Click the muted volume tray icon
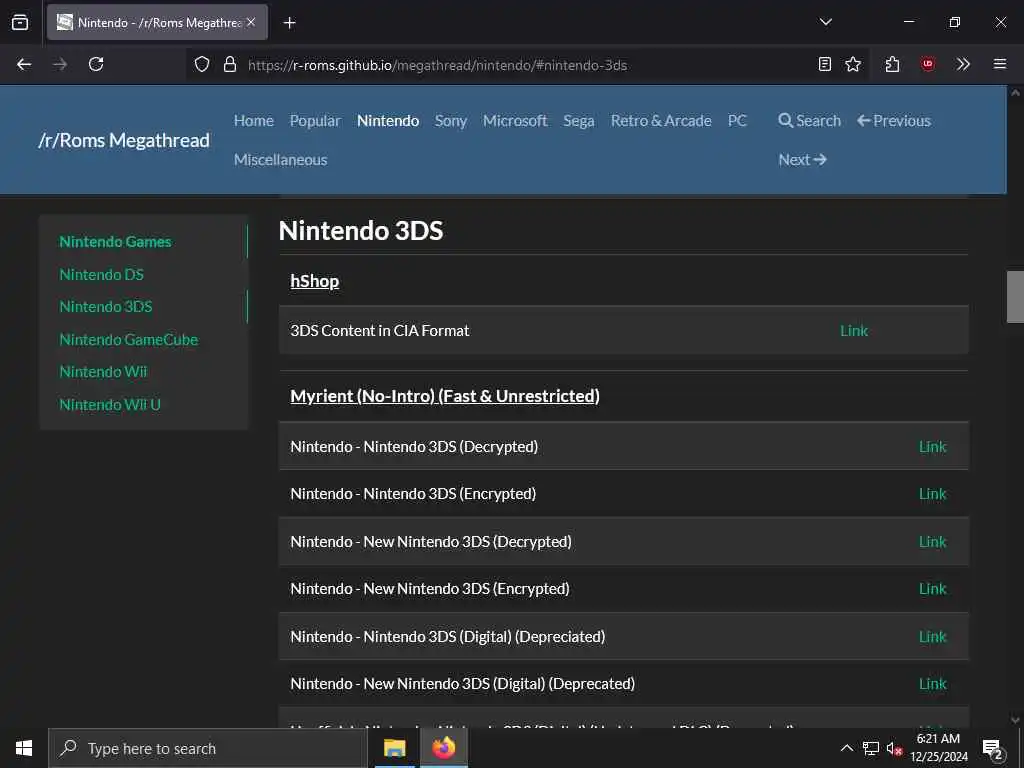 pos(894,748)
